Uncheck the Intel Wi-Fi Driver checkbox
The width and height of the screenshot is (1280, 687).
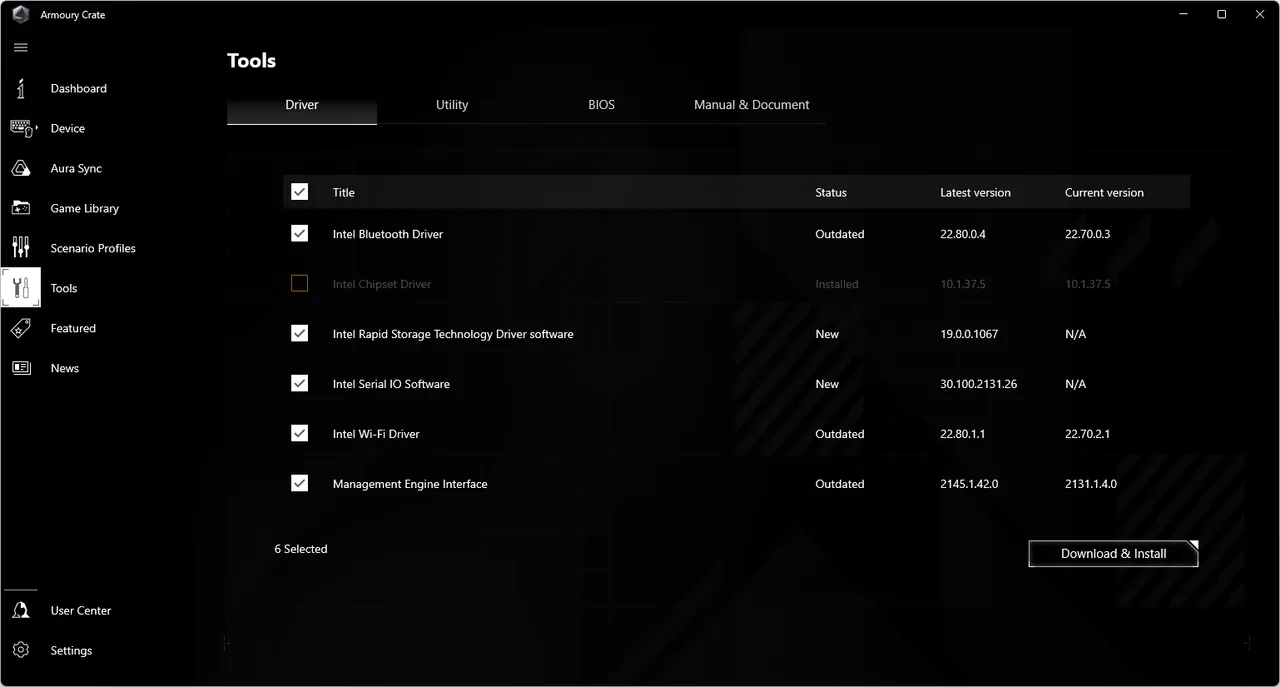tap(299, 433)
